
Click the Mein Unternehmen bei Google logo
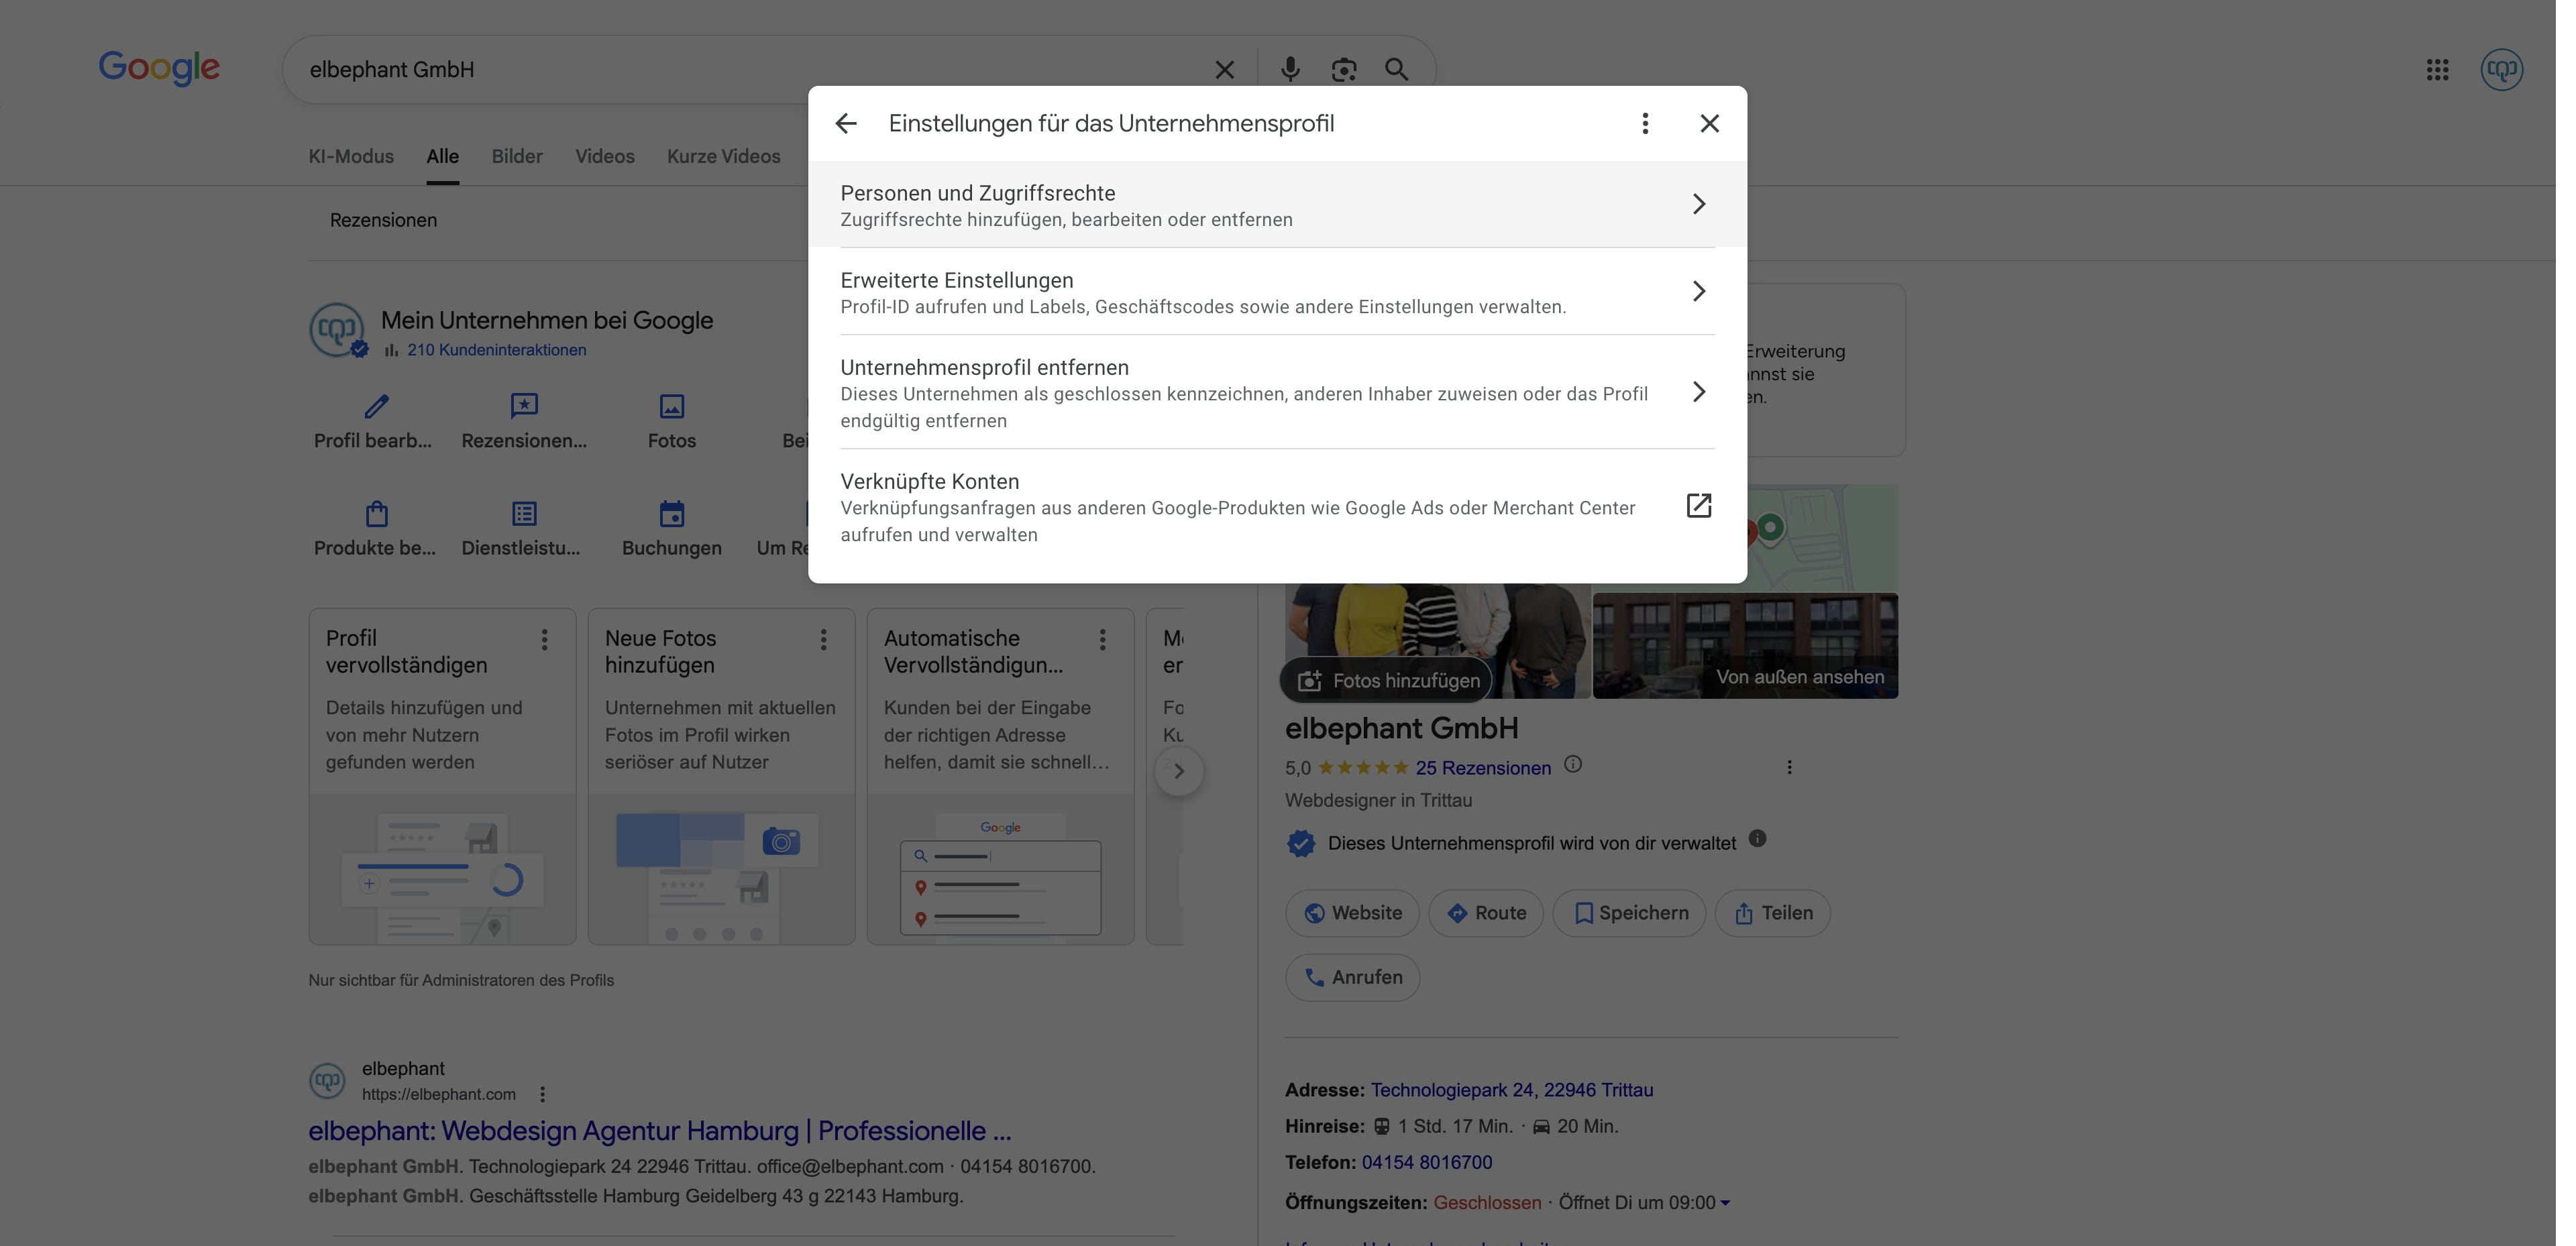pos(337,330)
